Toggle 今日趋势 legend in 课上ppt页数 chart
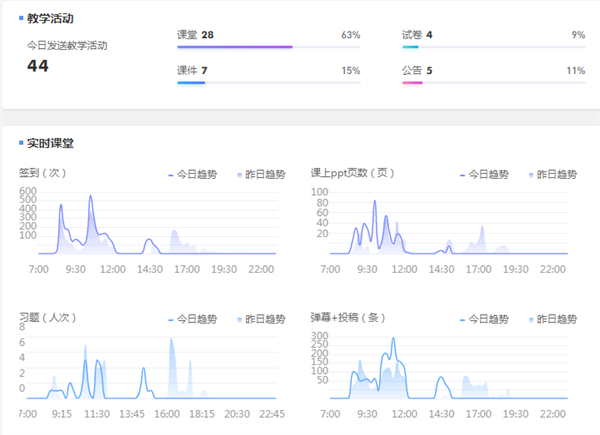Screen dimensions: 600x435 click(x=484, y=174)
